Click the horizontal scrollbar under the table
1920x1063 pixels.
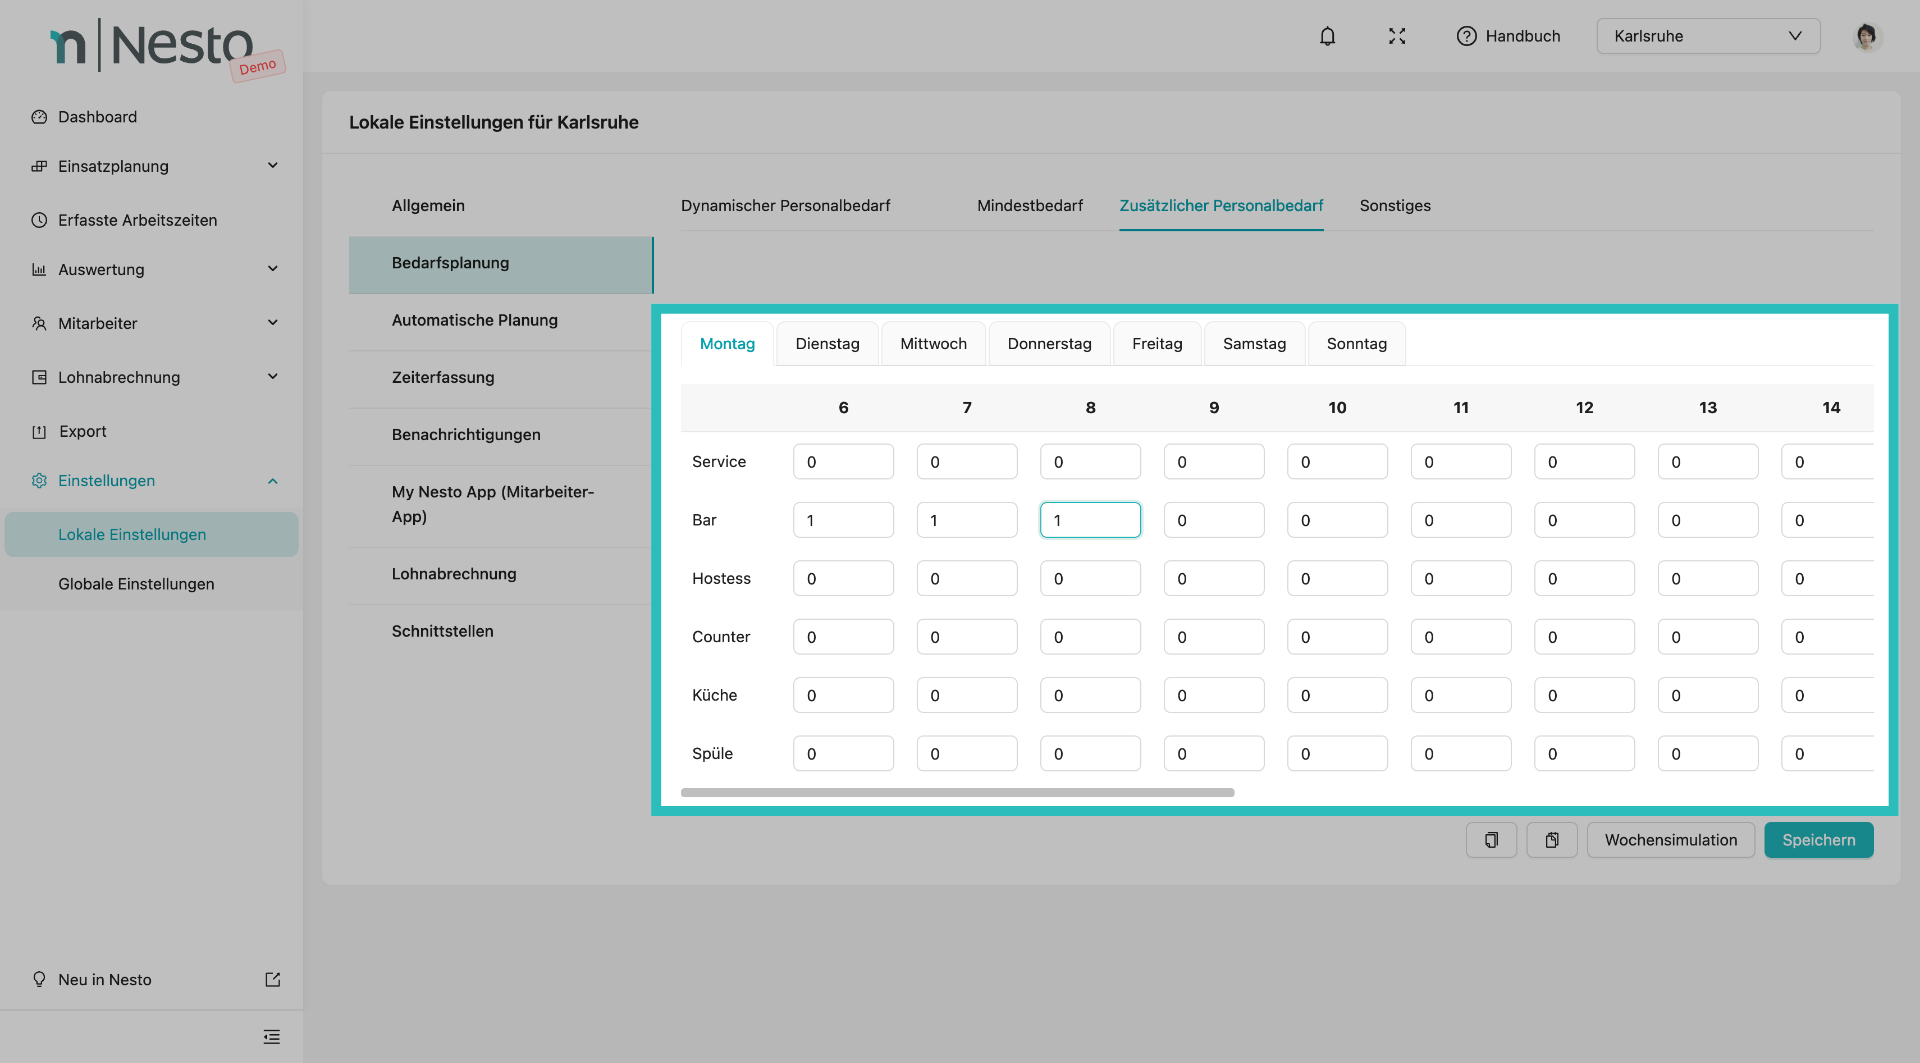(x=957, y=792)
